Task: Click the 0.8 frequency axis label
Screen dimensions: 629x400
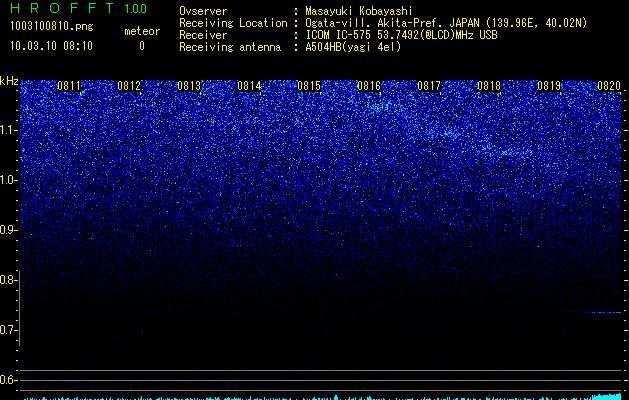Action: pos(7,280)
